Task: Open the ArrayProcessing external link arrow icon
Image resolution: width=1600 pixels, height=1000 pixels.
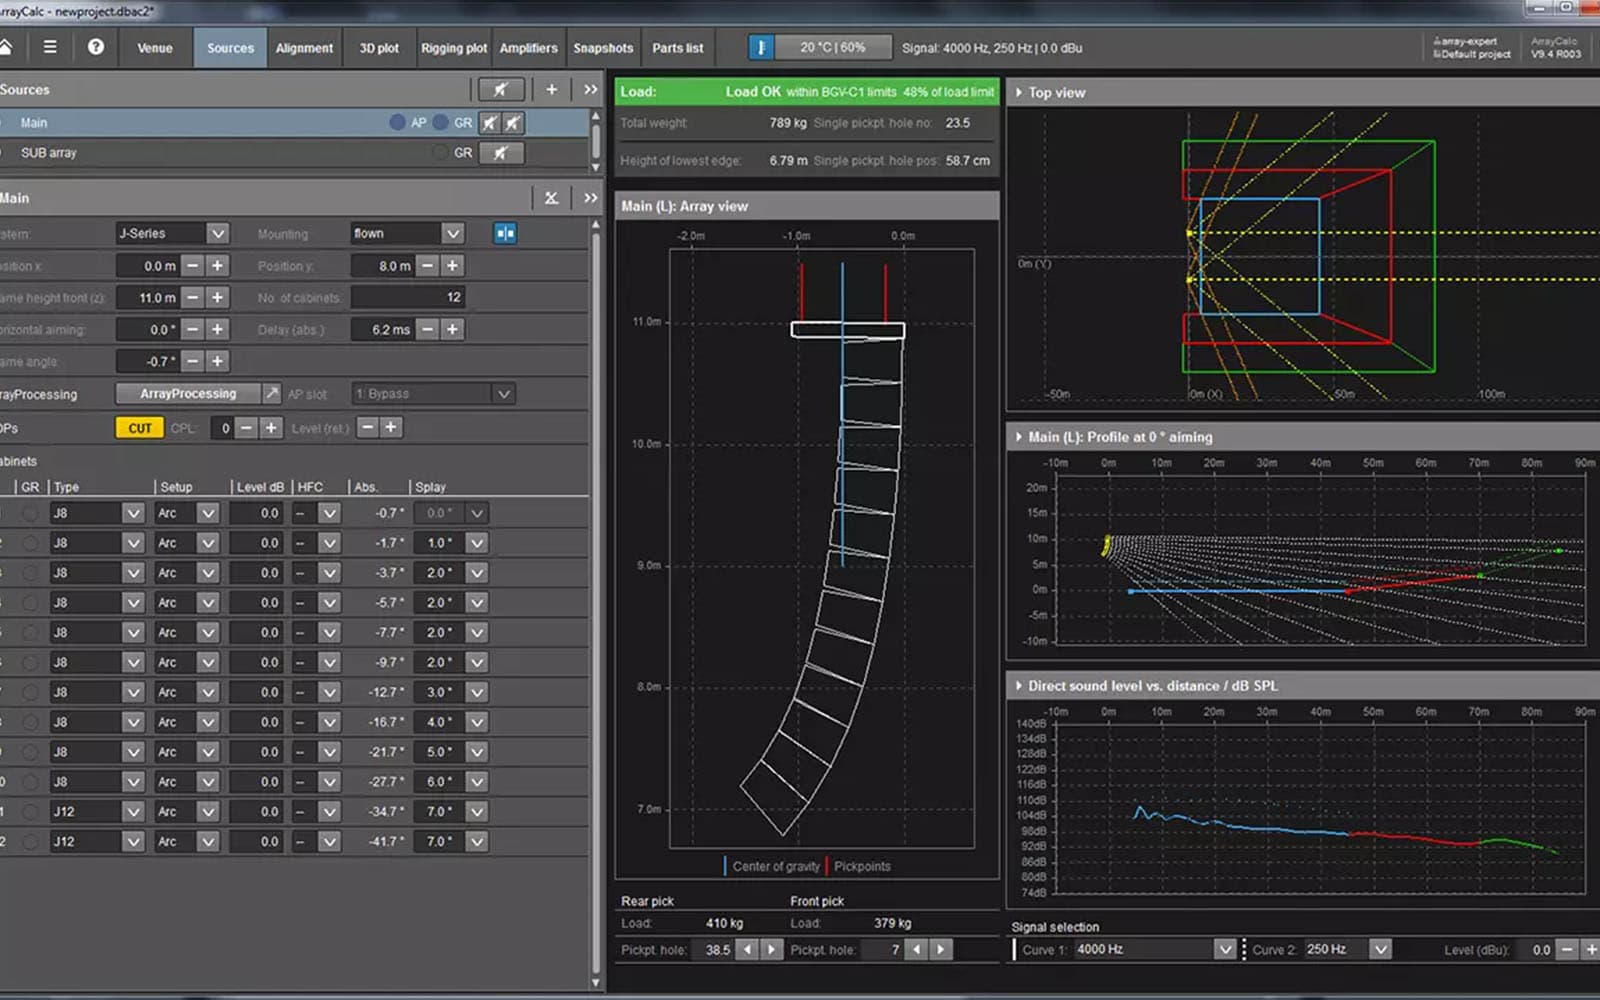Action: [x=272, y=393]
